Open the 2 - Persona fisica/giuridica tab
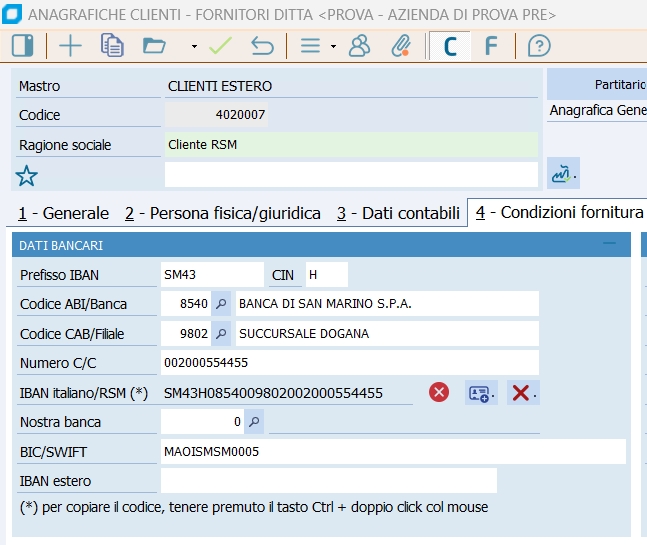Viewport: 647px width, 545px height. click(223, 213)
